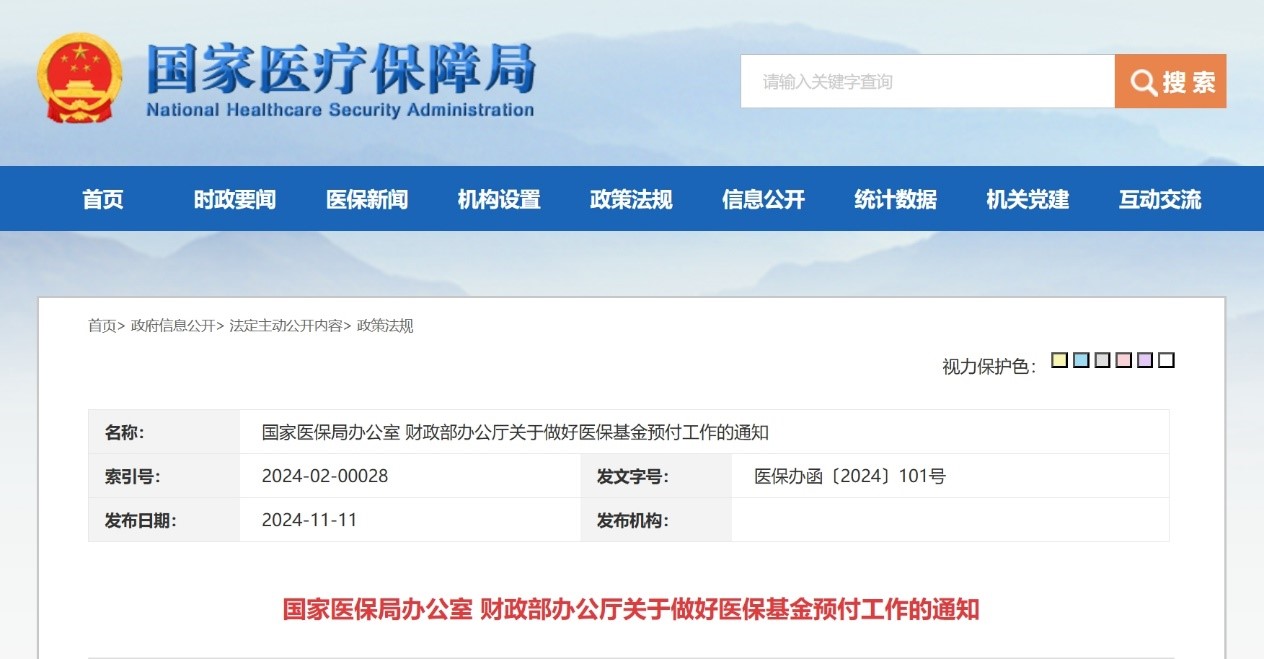Open 统计数据 from the navigation bar

[895, 199]
